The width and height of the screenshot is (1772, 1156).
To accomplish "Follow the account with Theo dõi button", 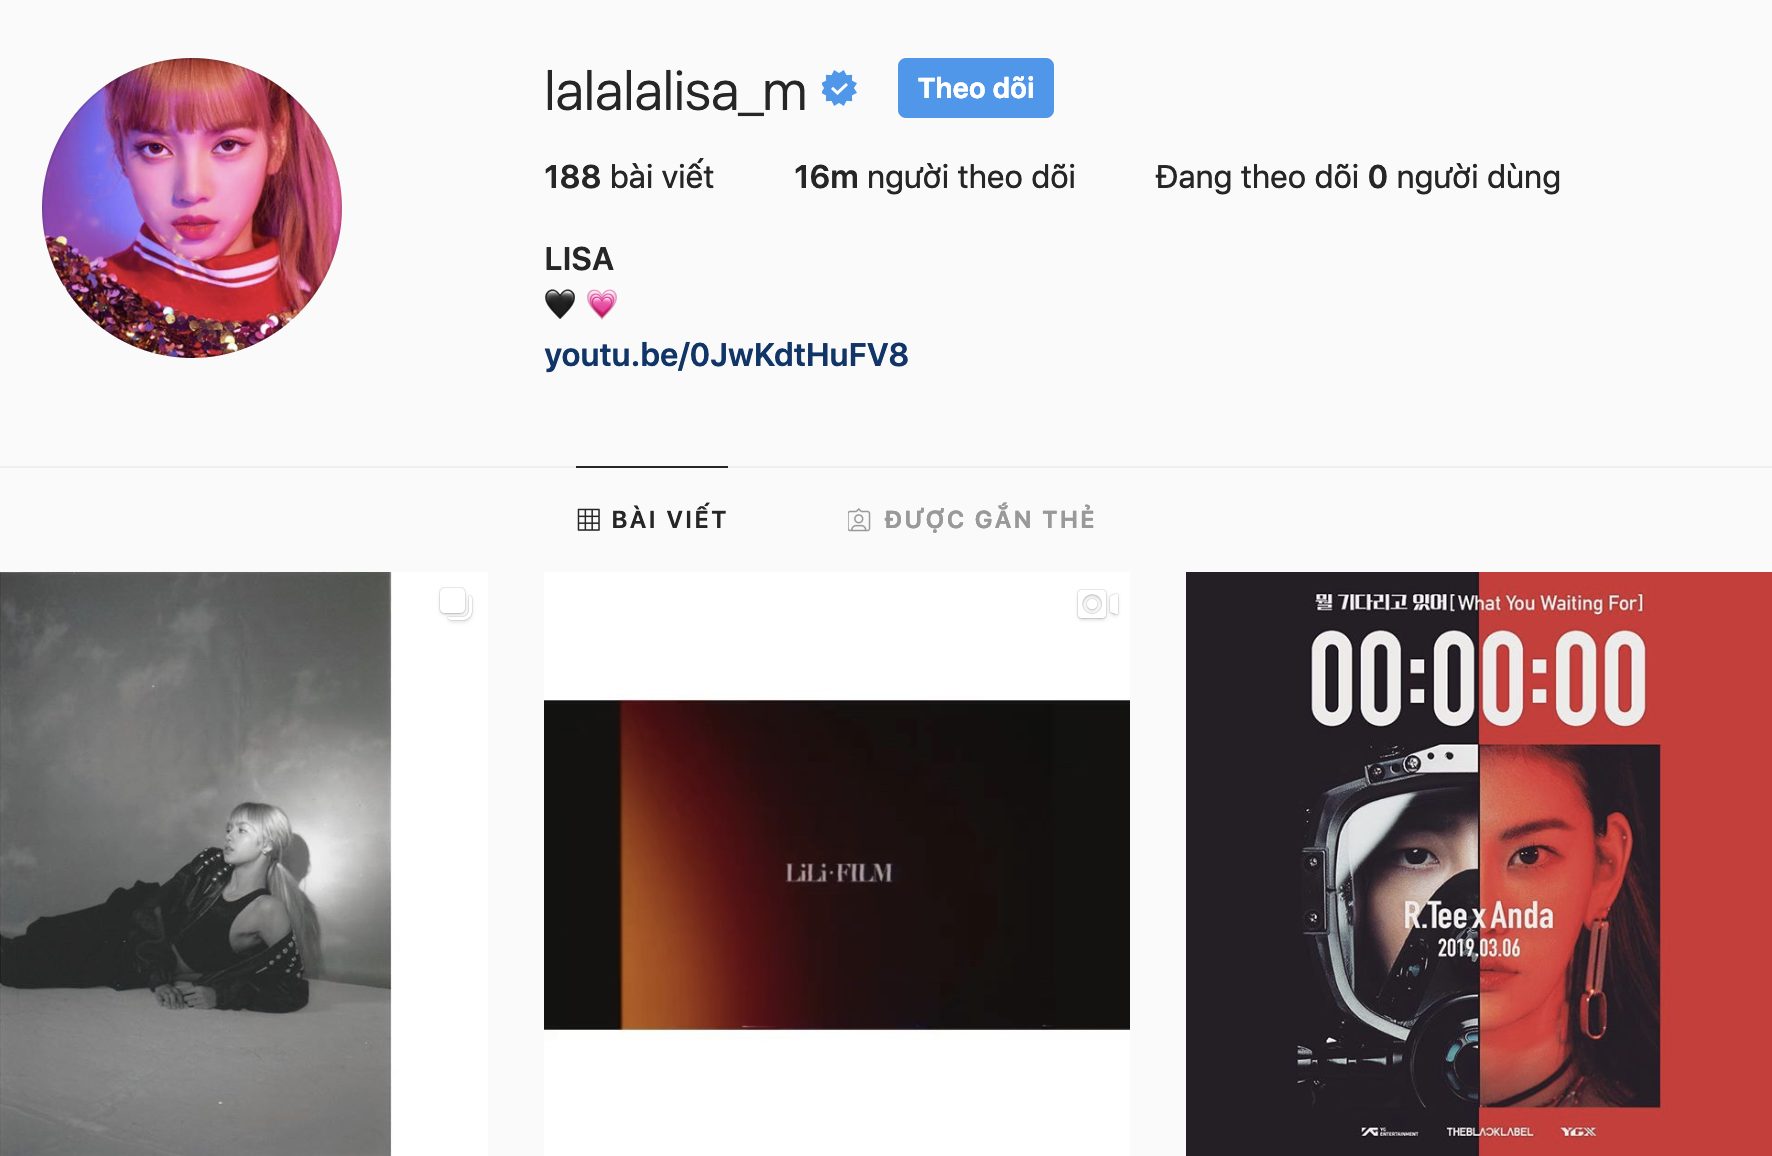I will point(976,88).
